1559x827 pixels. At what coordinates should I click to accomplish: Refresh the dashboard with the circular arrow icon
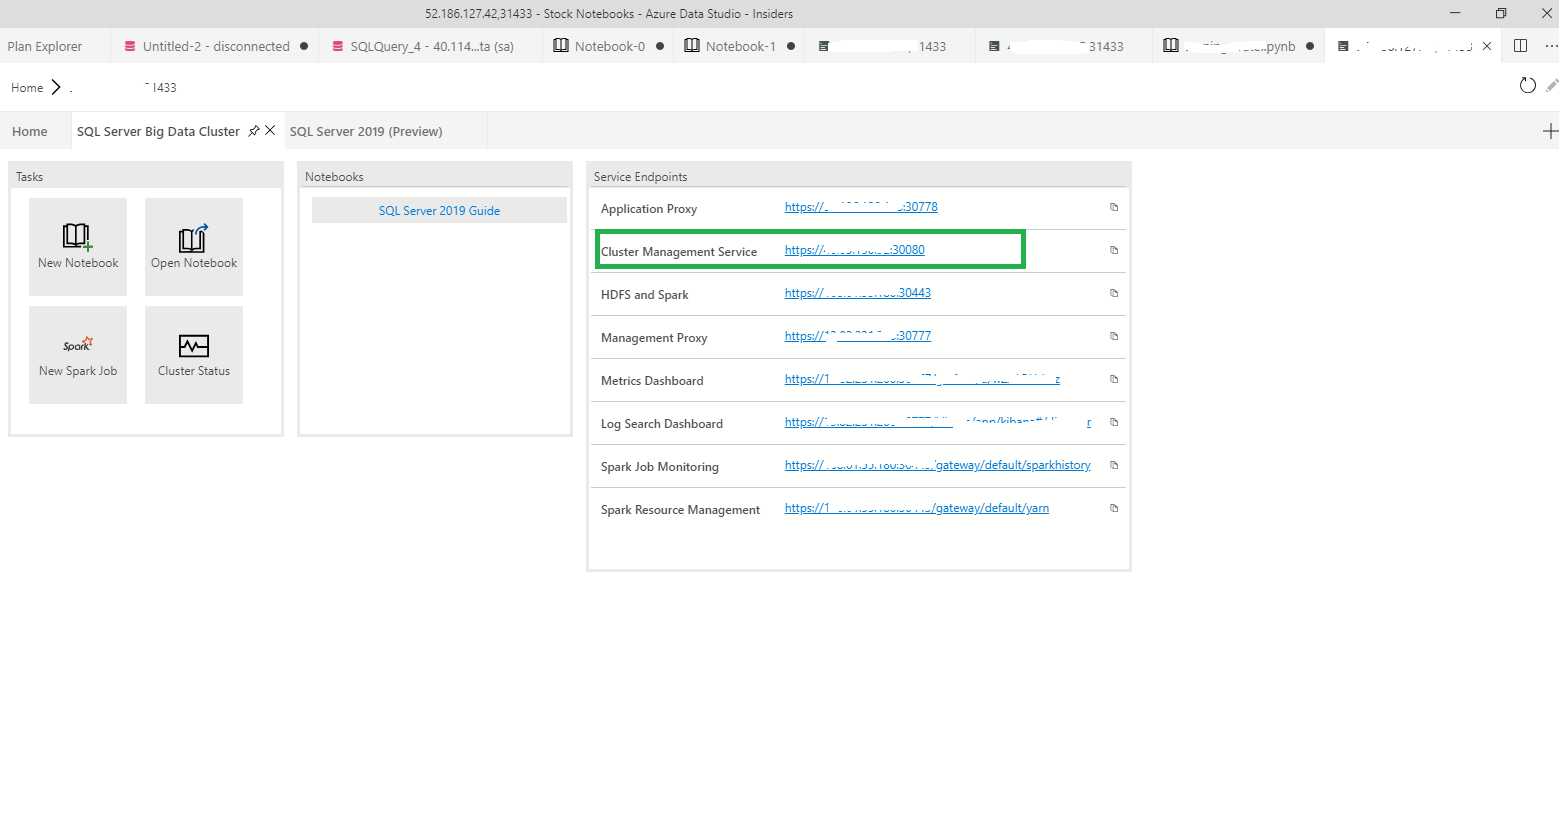[x=1527, y=86]
